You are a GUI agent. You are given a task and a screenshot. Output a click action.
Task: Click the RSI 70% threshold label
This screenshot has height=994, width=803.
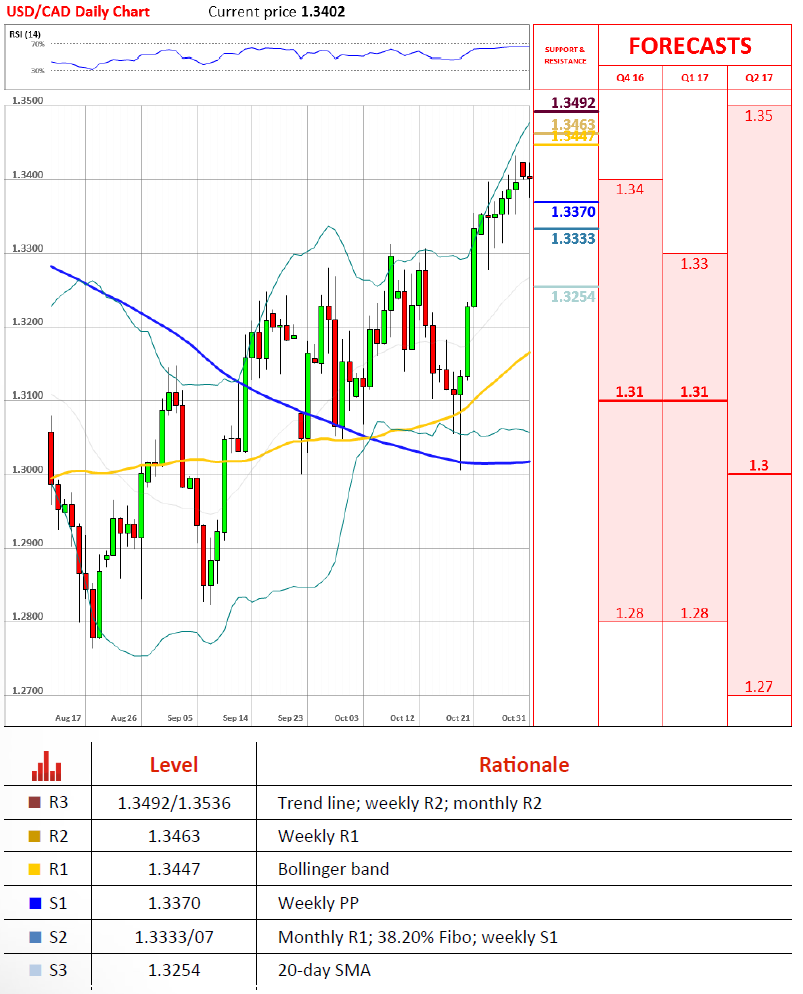[38, 44]
